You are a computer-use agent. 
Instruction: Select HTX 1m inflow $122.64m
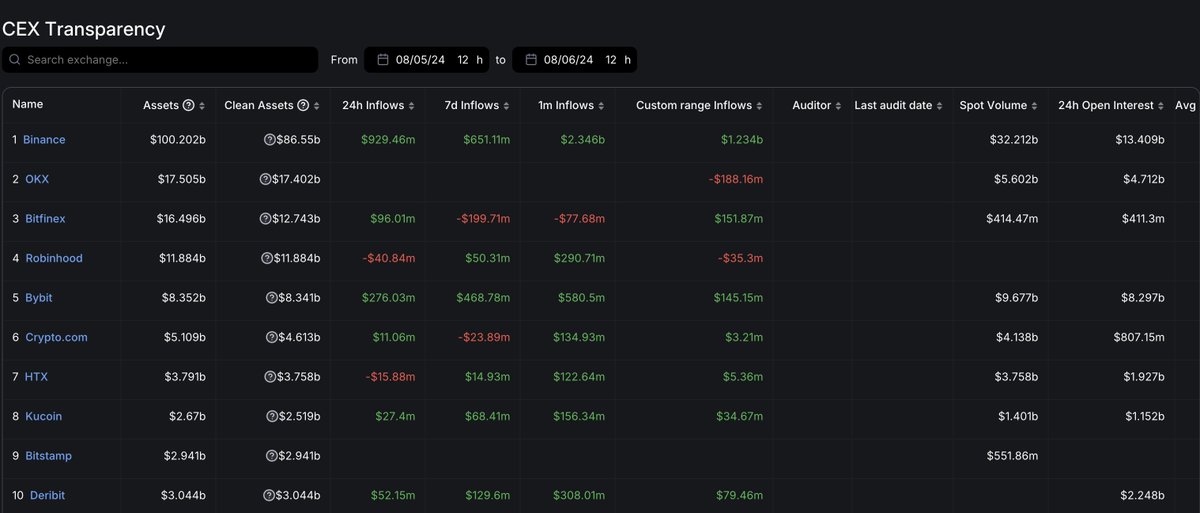point(579,377)
